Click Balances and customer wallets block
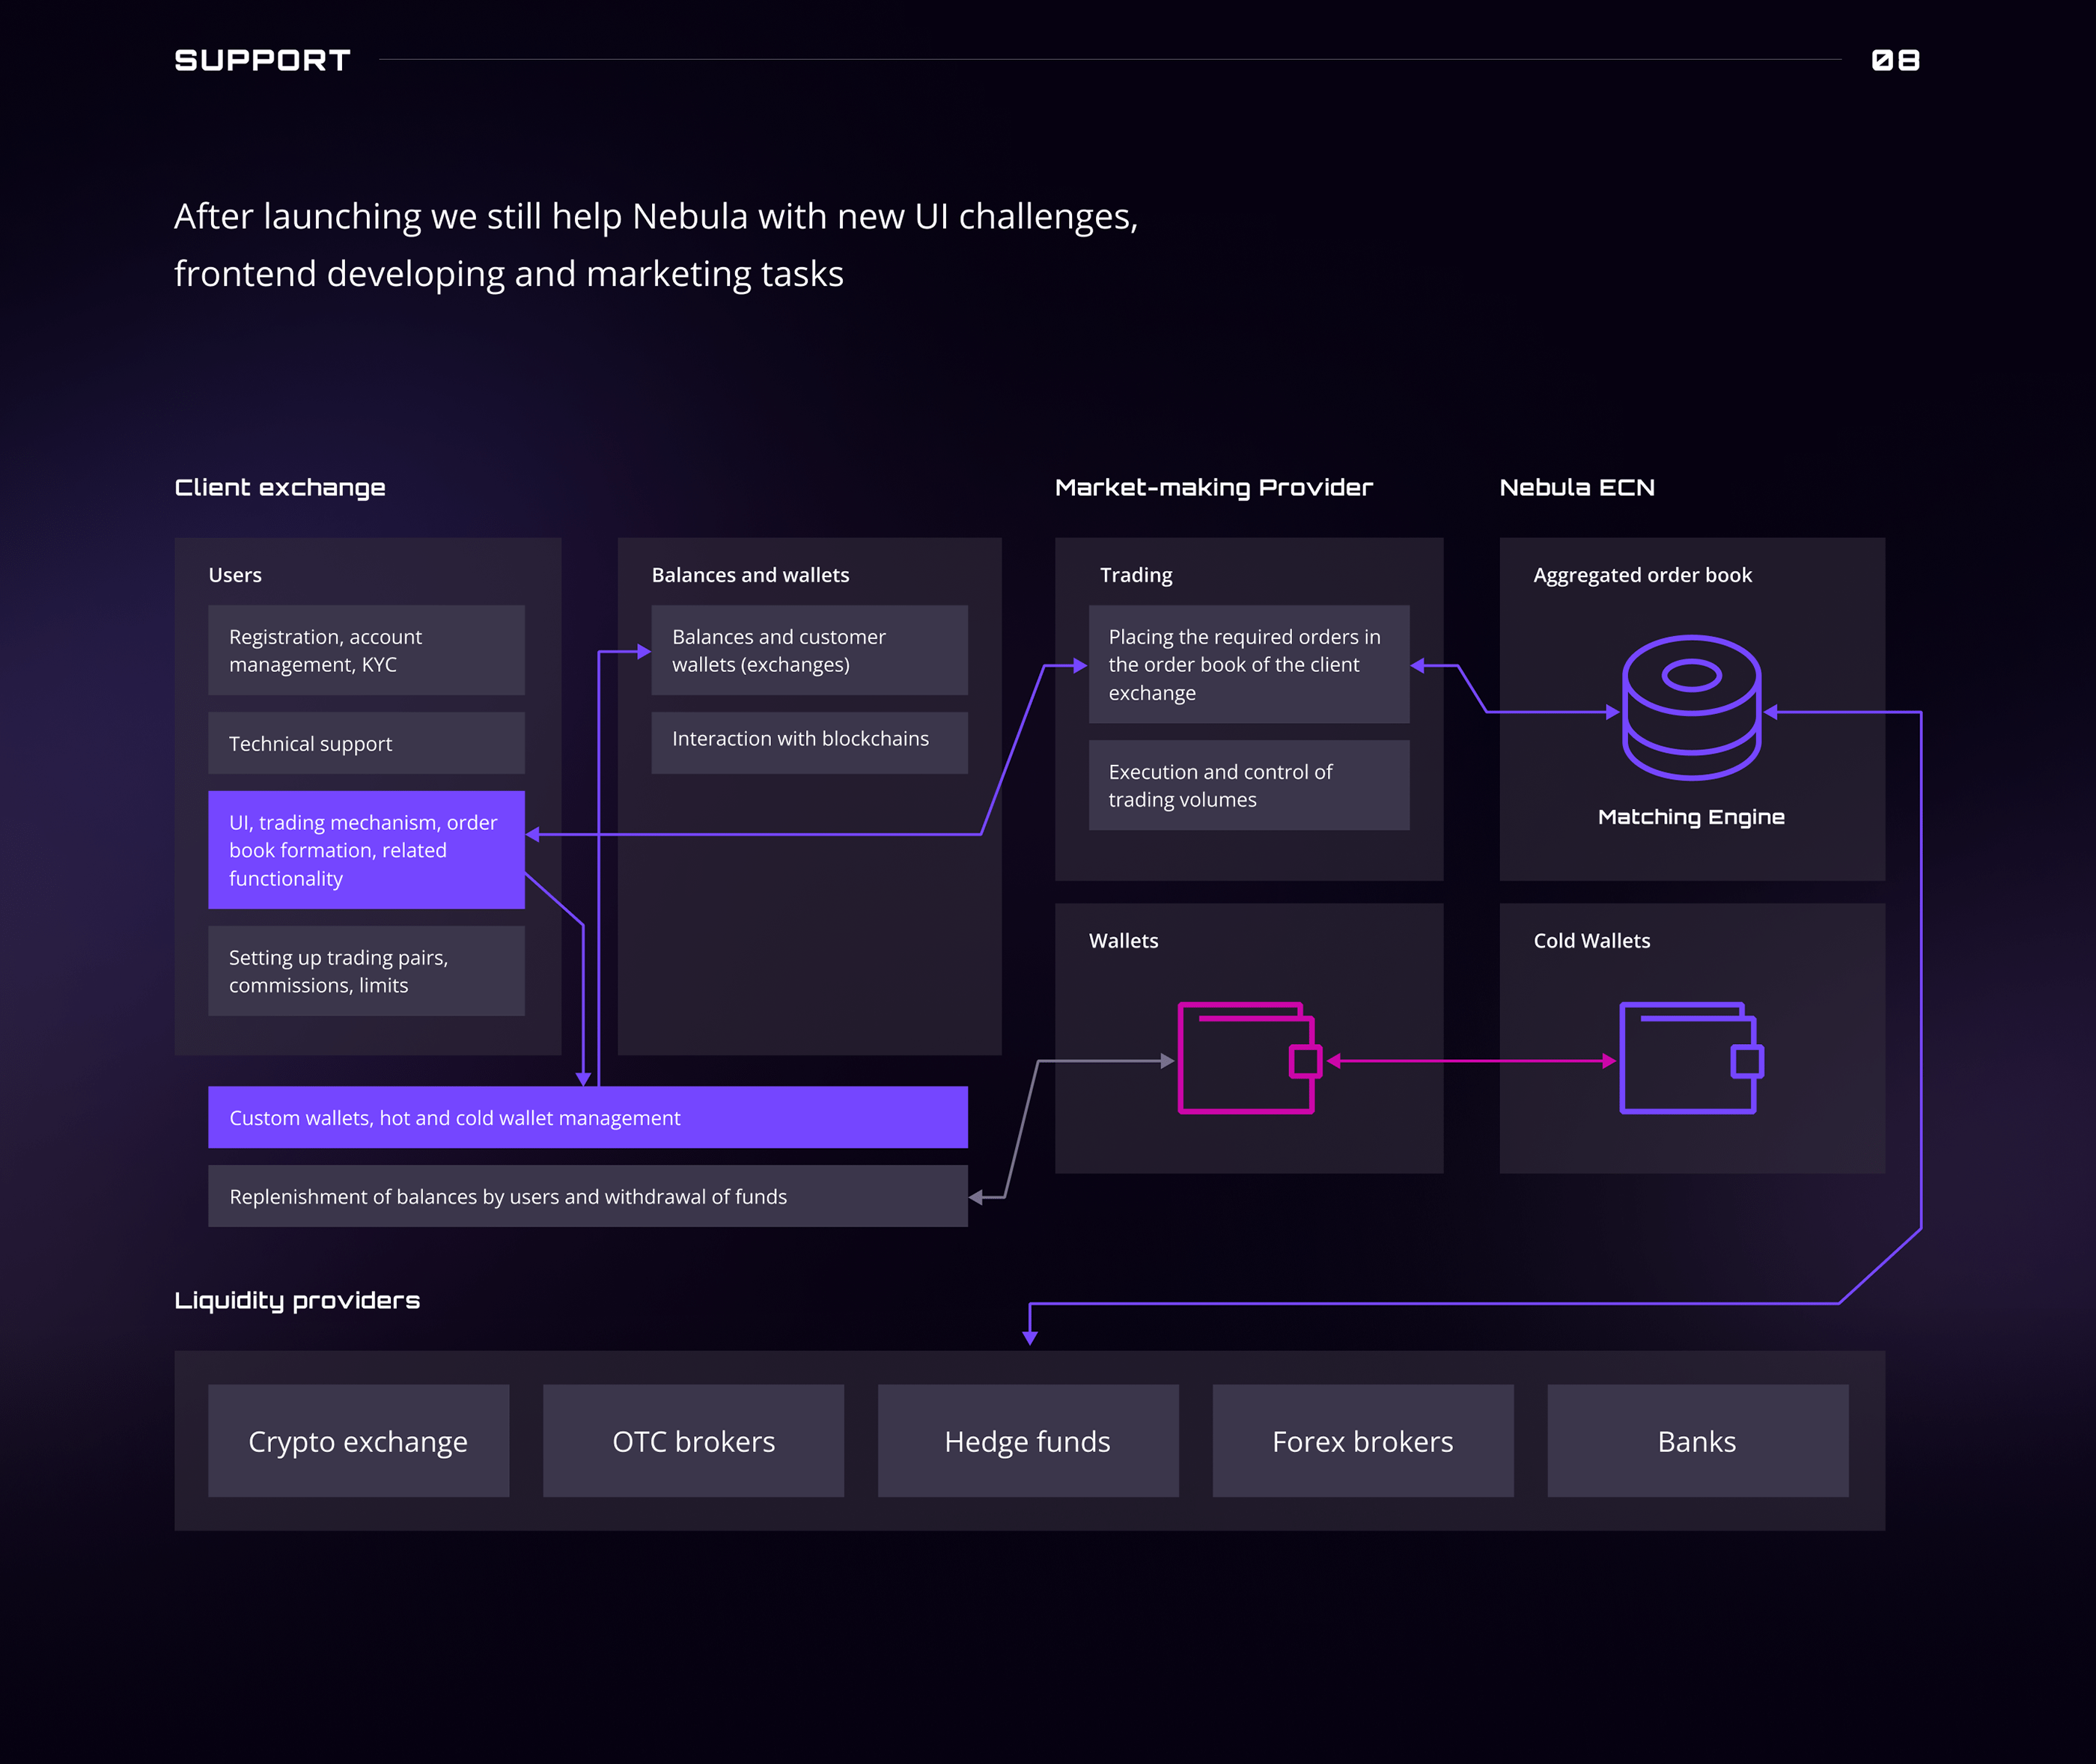 coord(809,650)
